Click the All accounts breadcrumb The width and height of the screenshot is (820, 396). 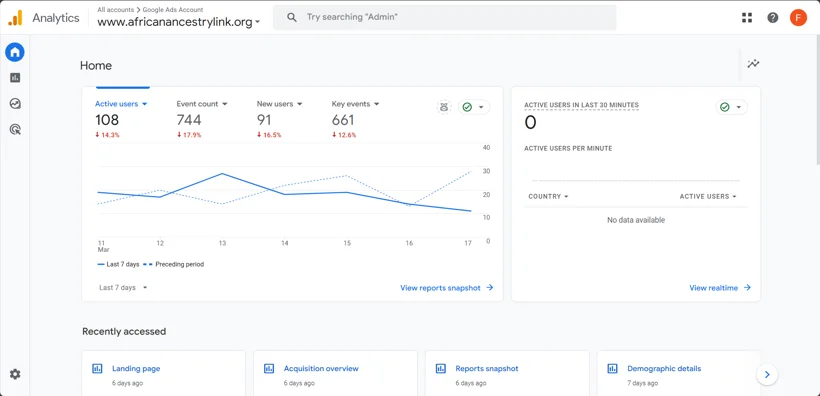coord(117,9)
